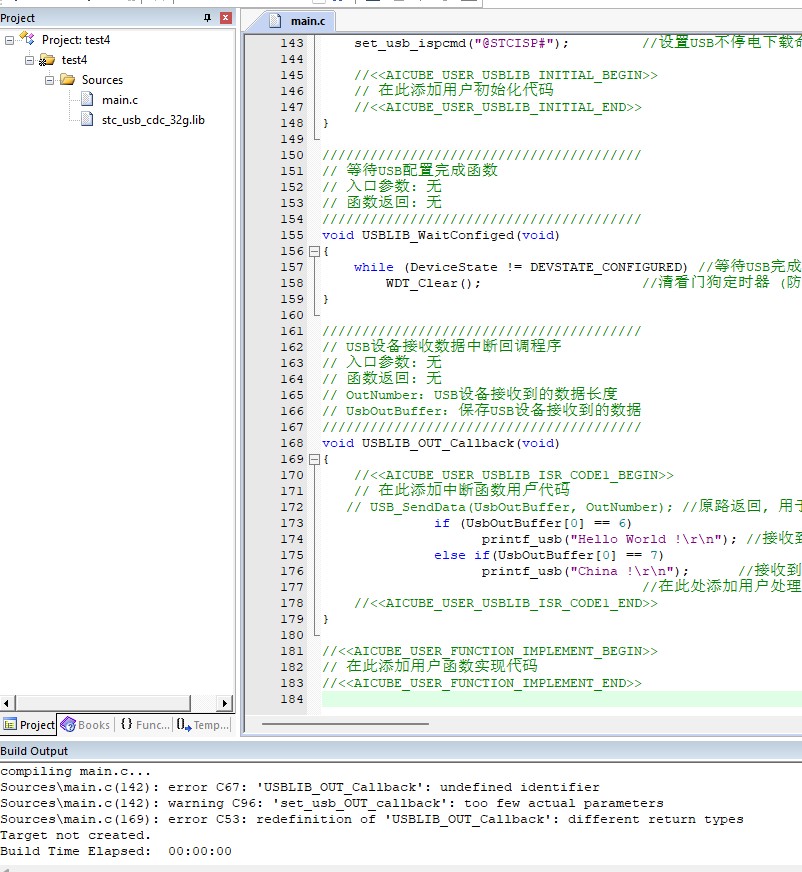Collapse the test4 target node
The image size is (802, 872).
pyautogui.click(x=29, y=60)
